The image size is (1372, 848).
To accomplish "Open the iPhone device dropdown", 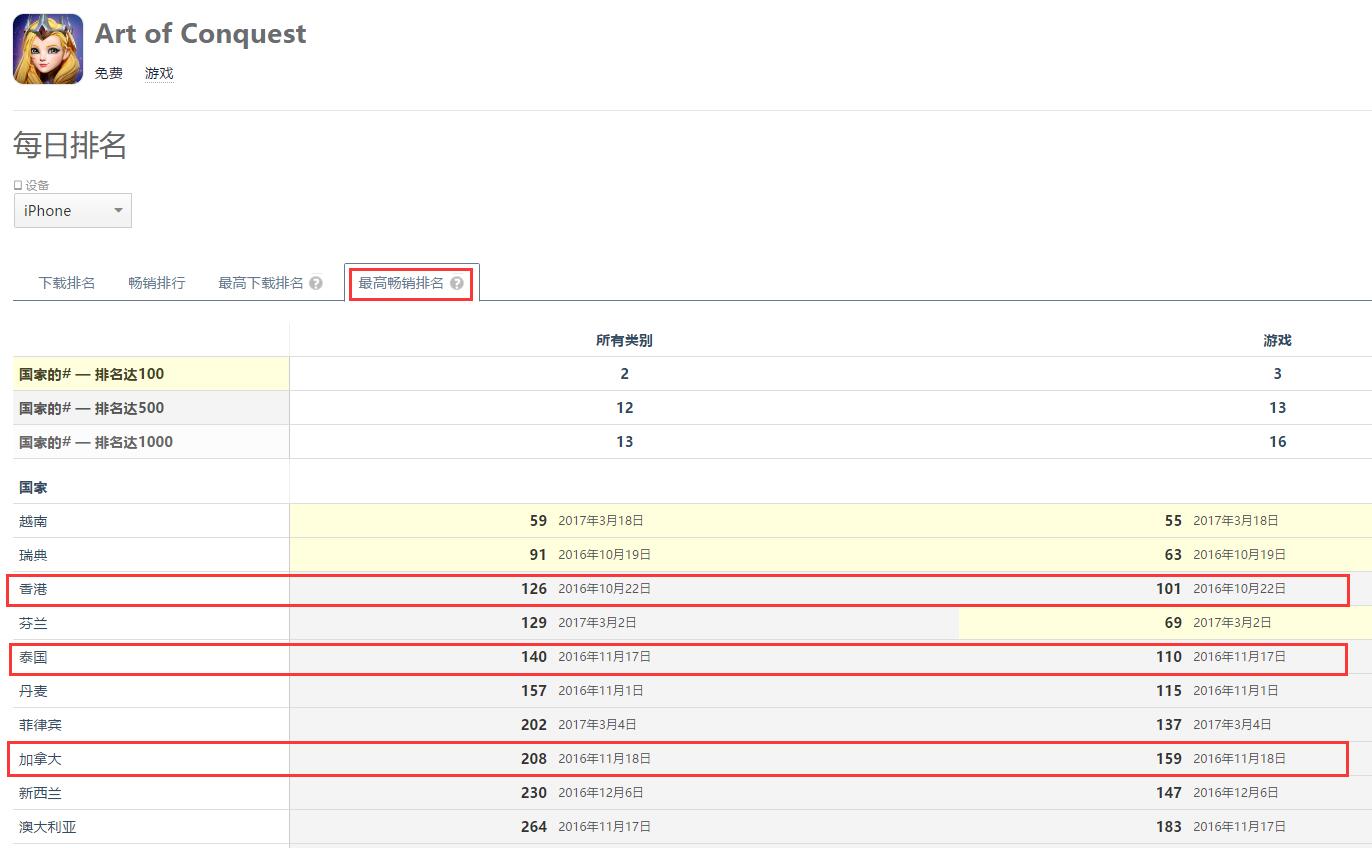I will tap(72, 211).
